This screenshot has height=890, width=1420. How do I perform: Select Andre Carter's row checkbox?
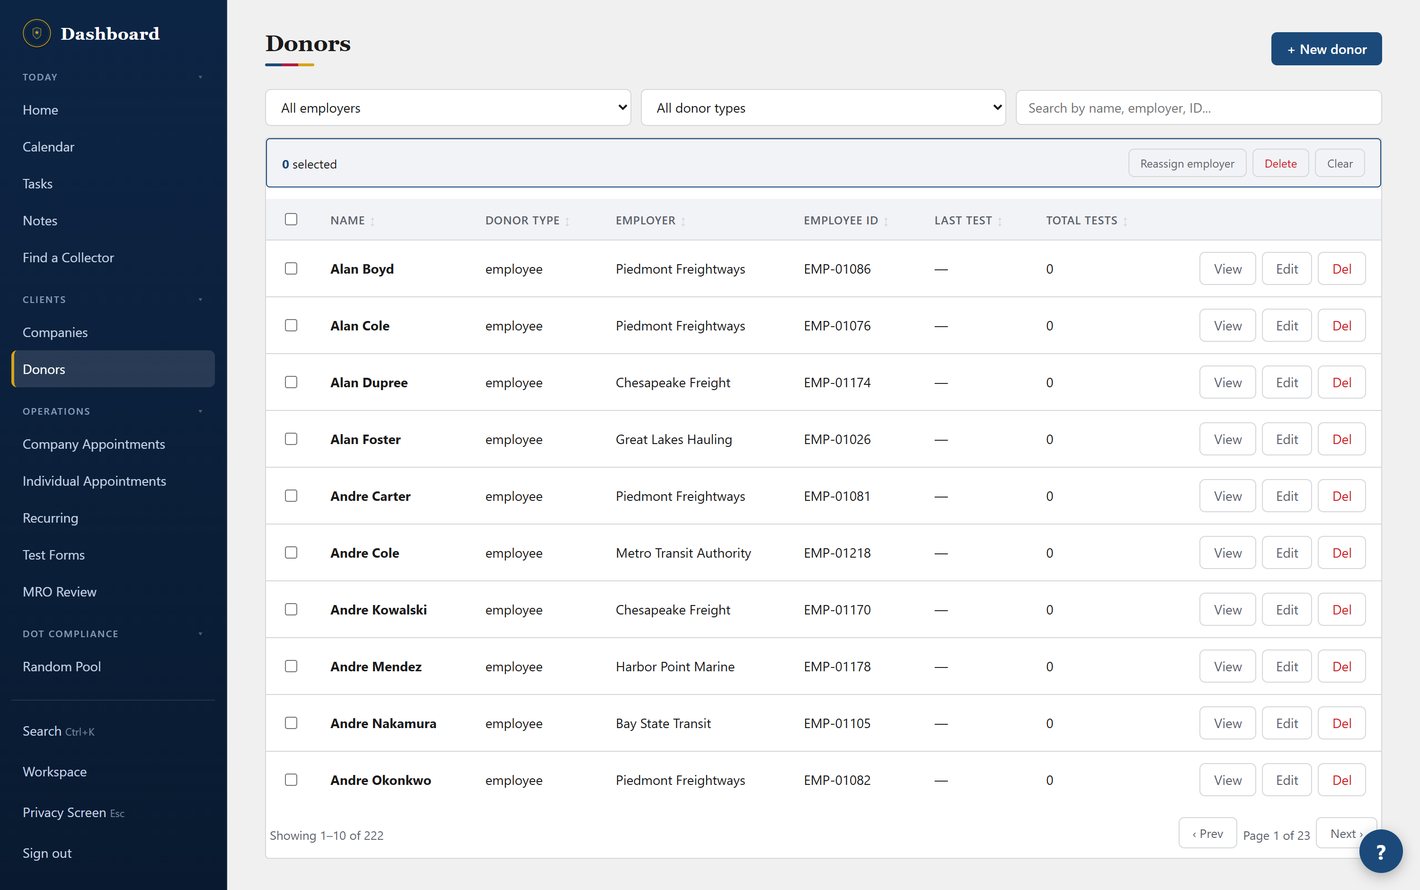pyautogui.click(x=291, y=495)
